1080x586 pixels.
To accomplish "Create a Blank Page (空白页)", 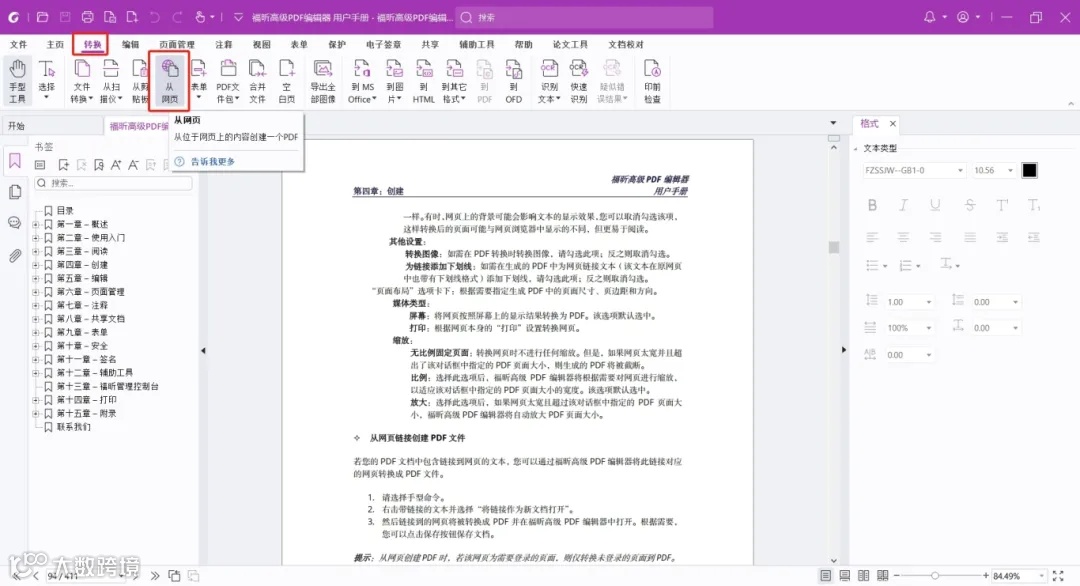I will [287, 81].
